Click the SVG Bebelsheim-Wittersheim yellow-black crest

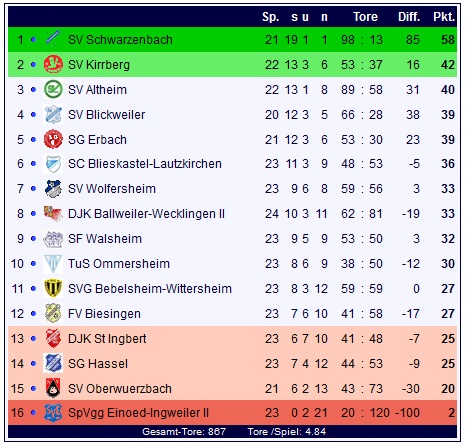[x=53, y=288]
